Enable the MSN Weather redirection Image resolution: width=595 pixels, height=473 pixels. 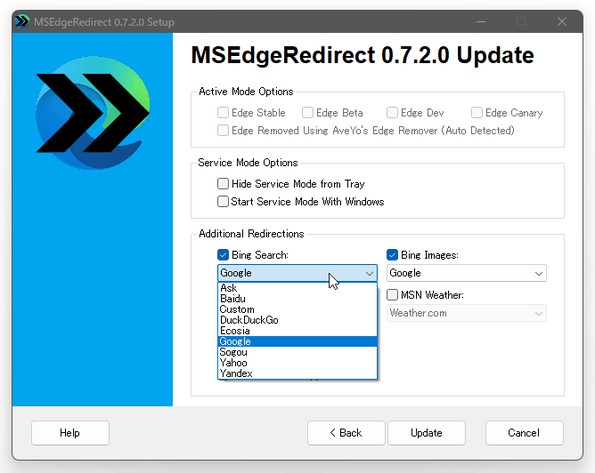392,295
